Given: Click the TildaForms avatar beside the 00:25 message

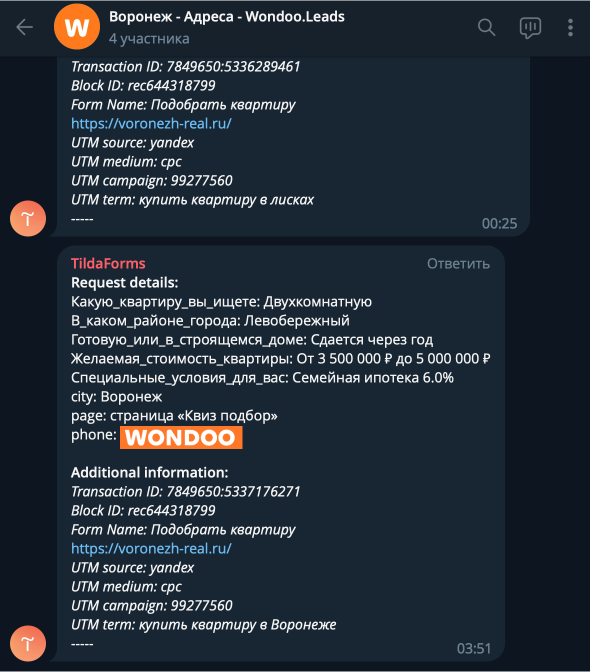Looking at the screenshot, I should (28, 219).
